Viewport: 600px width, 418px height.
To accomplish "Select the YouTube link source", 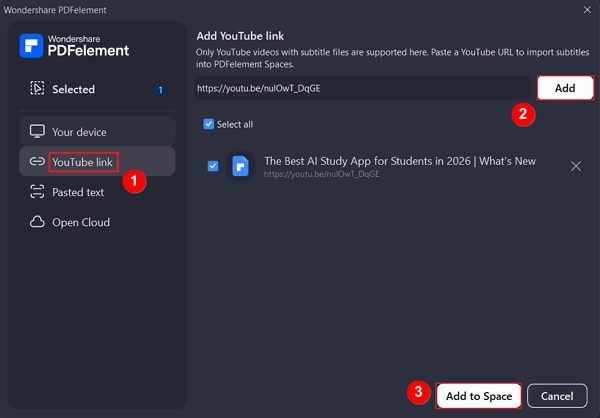I will pyautogui.click(x=98, y=162).
